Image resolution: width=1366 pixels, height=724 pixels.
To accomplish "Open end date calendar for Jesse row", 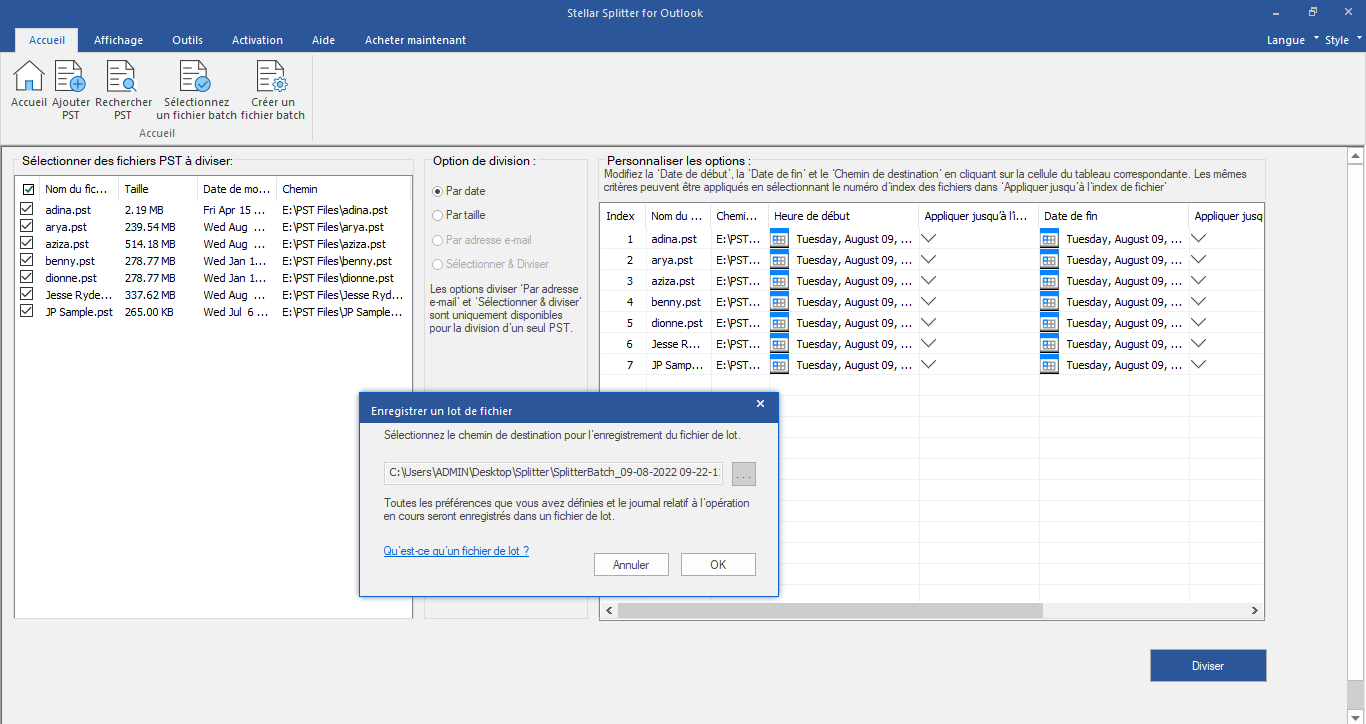I will (1049, 344).
